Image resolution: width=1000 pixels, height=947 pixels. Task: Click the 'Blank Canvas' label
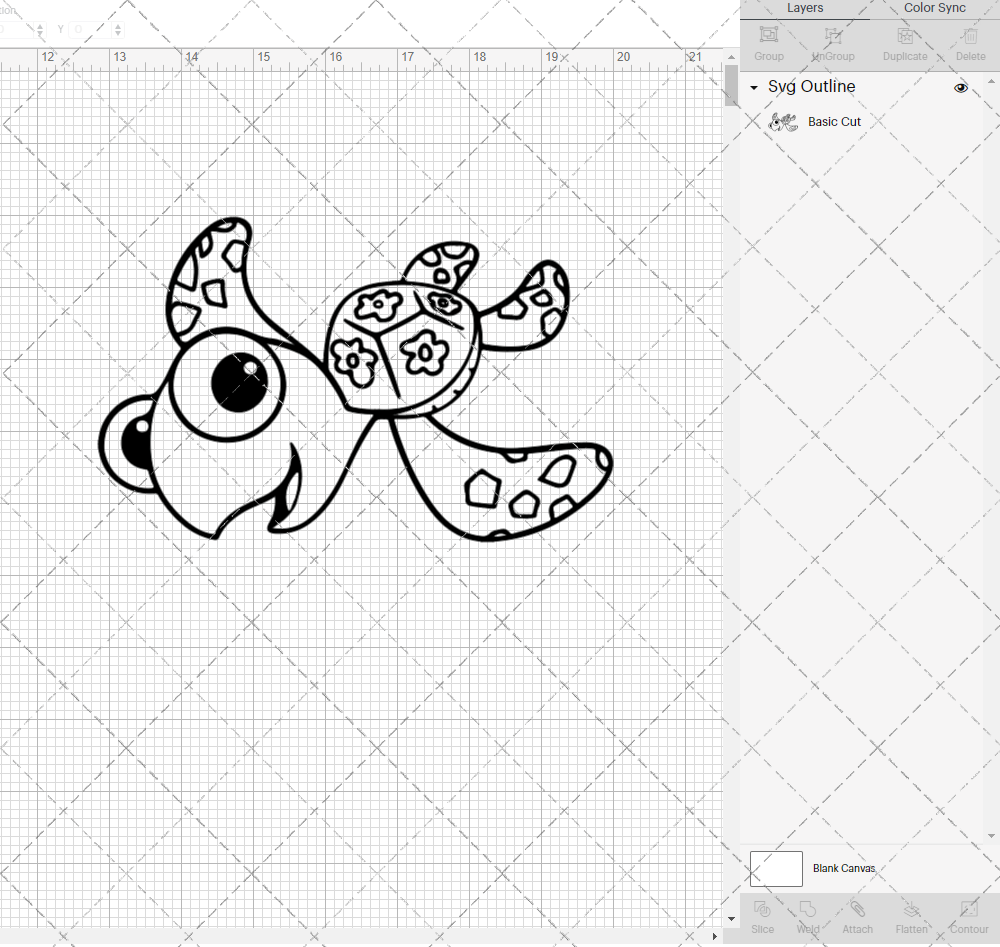(x=844, y=869)
